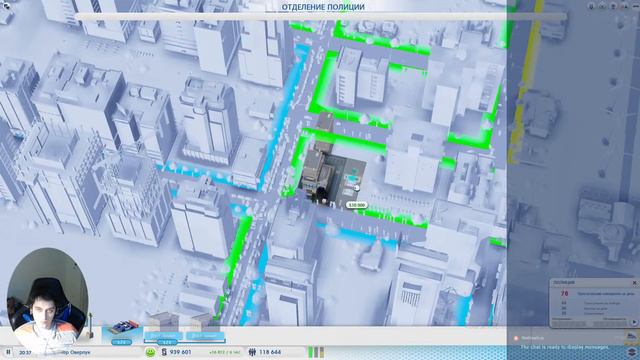Click the red 70 value in police panel
640x360 pixels.
click(564, 293)
